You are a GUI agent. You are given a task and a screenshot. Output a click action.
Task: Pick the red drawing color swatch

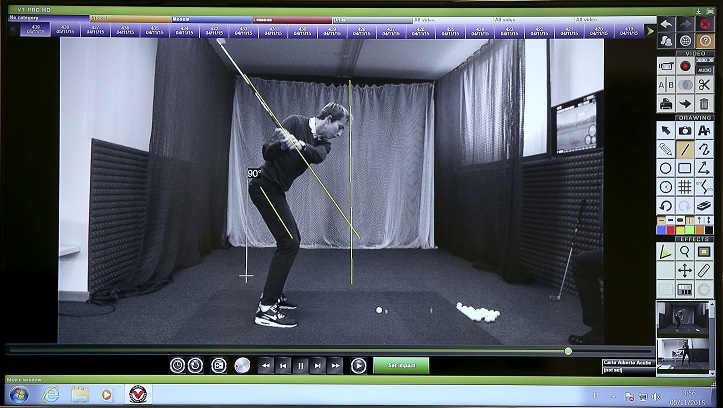[671, 230]
